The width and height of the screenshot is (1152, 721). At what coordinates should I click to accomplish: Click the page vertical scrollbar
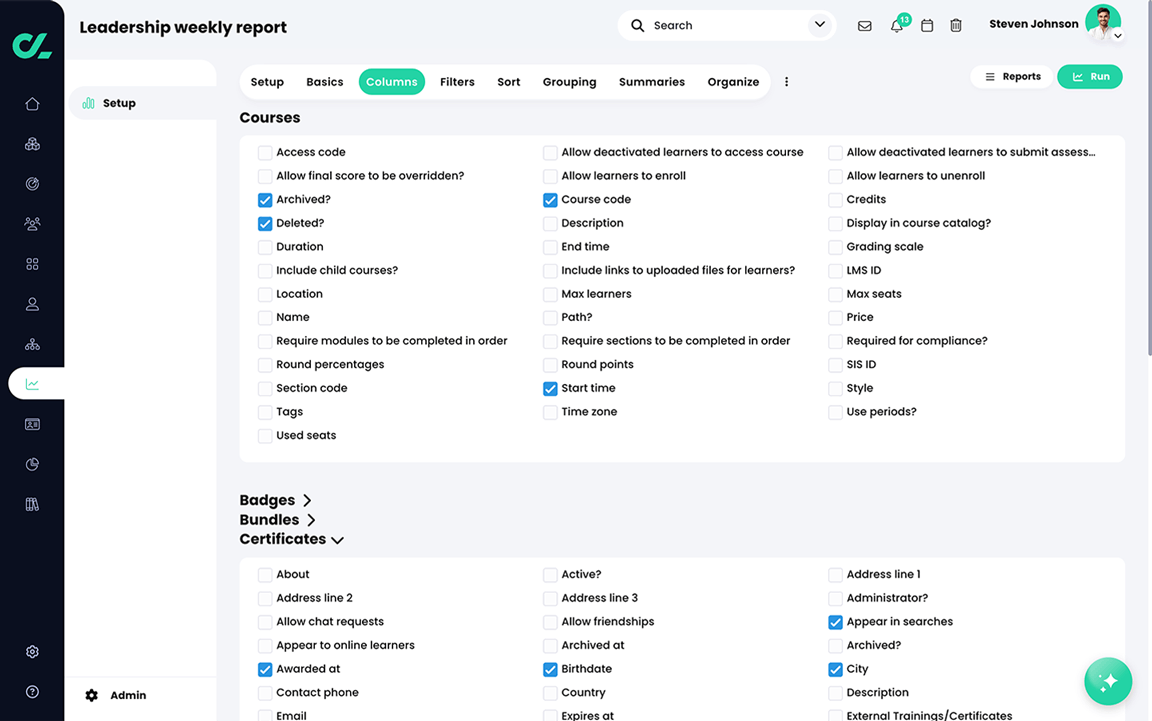coord(1149,176)
